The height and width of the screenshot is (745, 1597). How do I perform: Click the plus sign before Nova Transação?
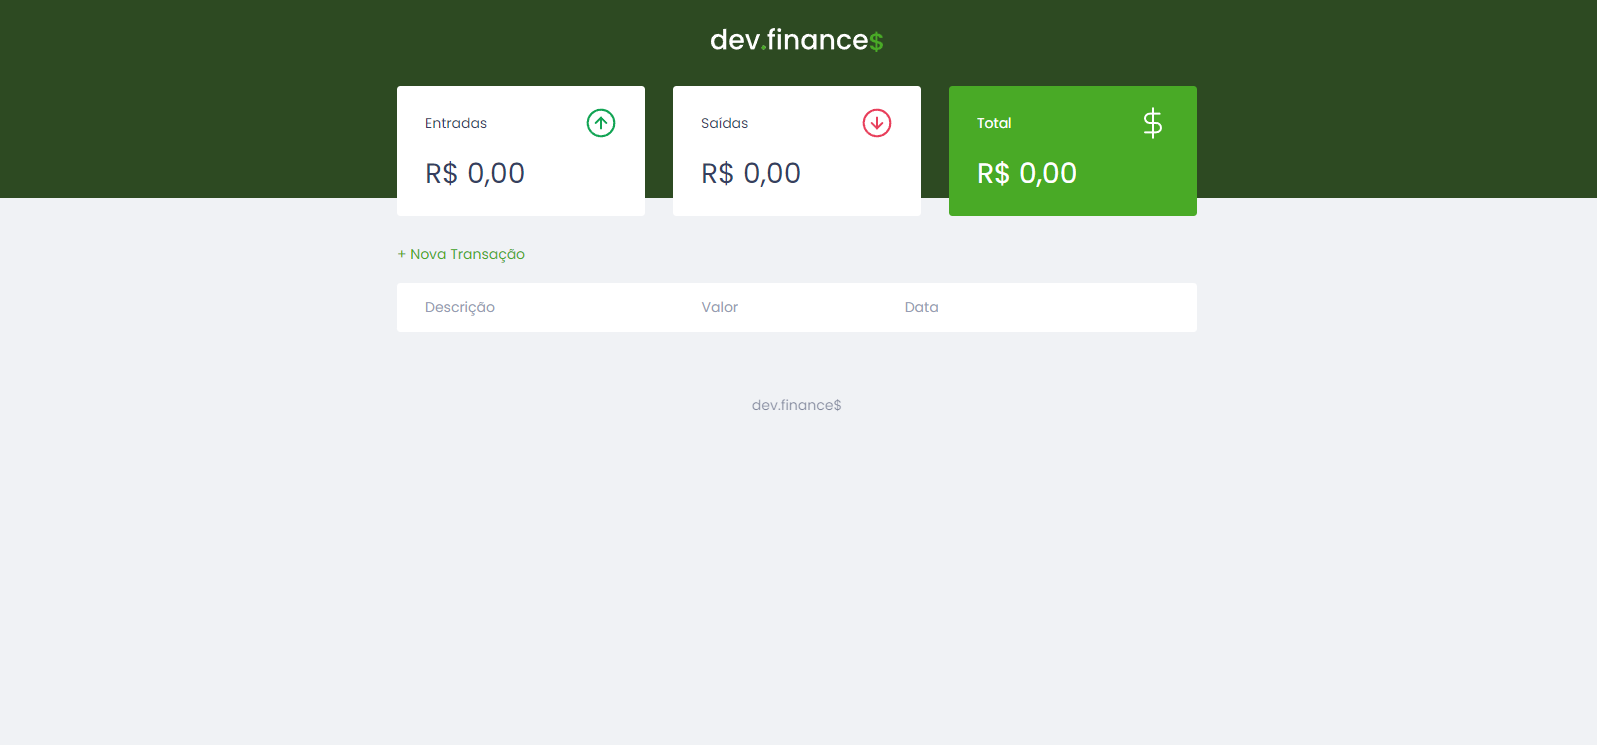(402, 254)
